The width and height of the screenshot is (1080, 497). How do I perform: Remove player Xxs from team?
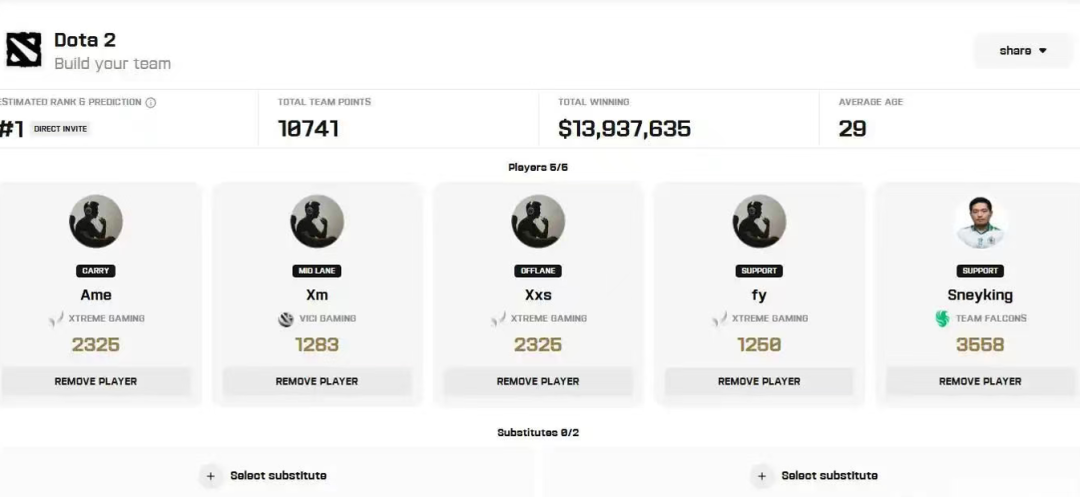point(538,381)
